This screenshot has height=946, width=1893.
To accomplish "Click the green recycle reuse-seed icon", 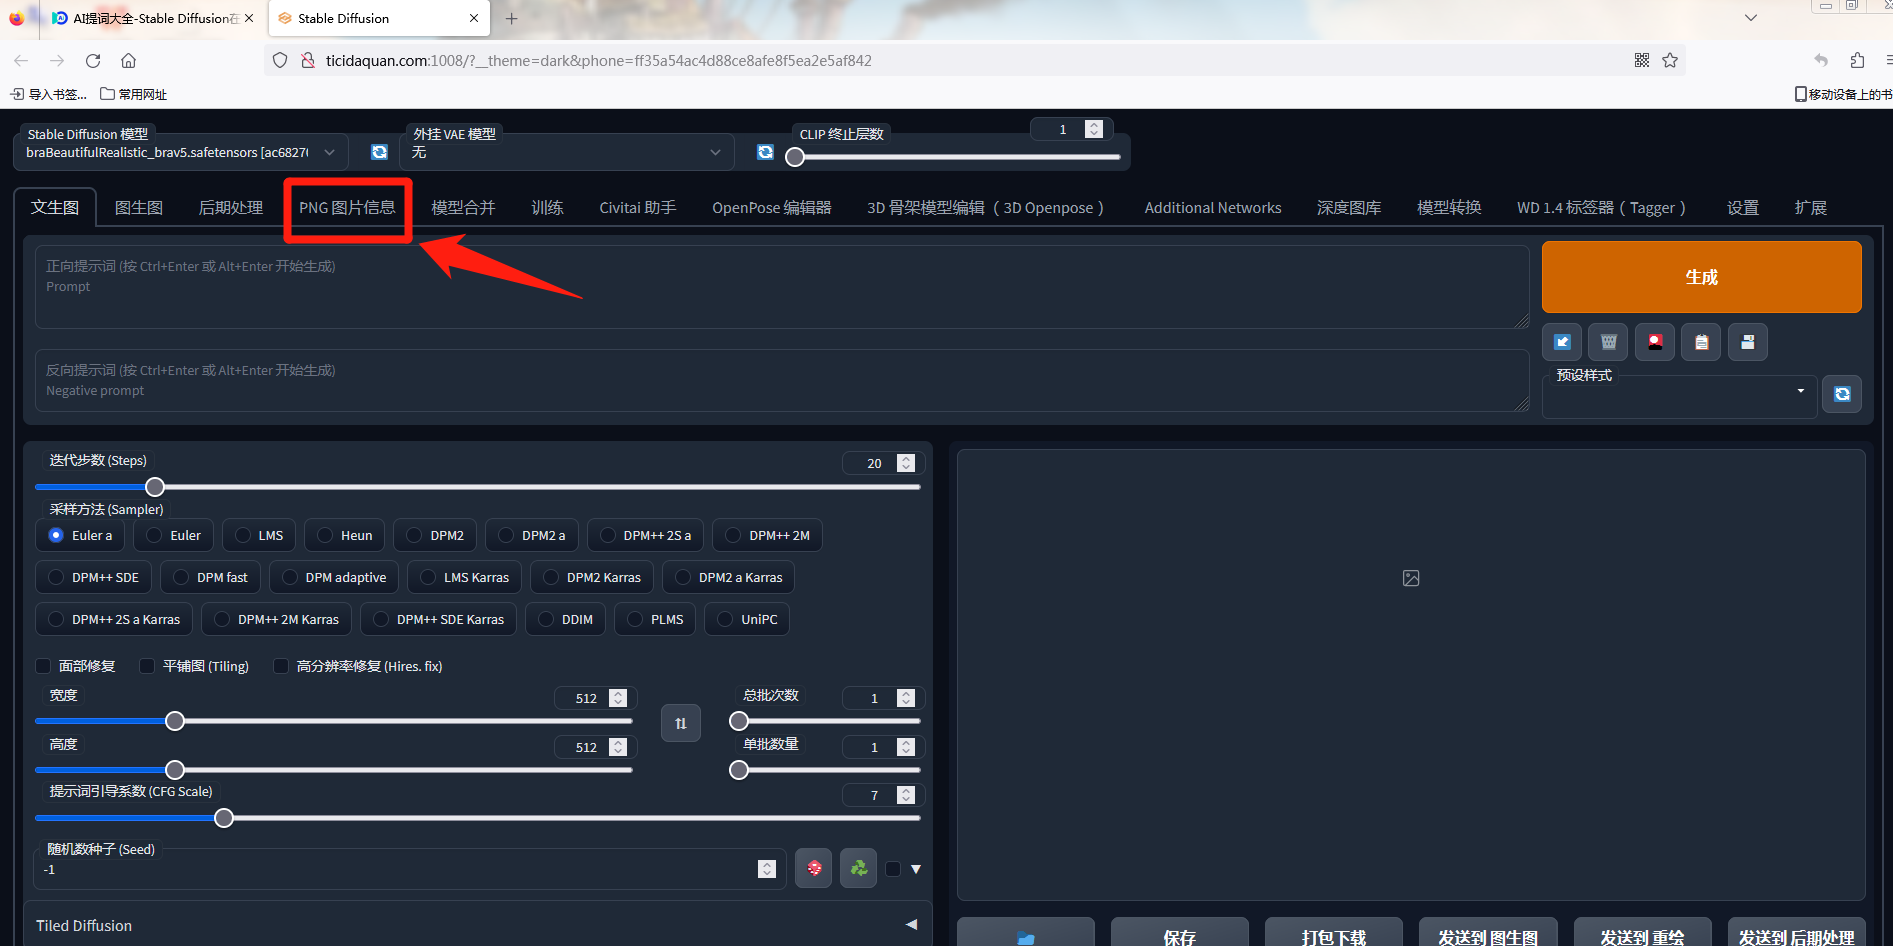I will (858, 868).
